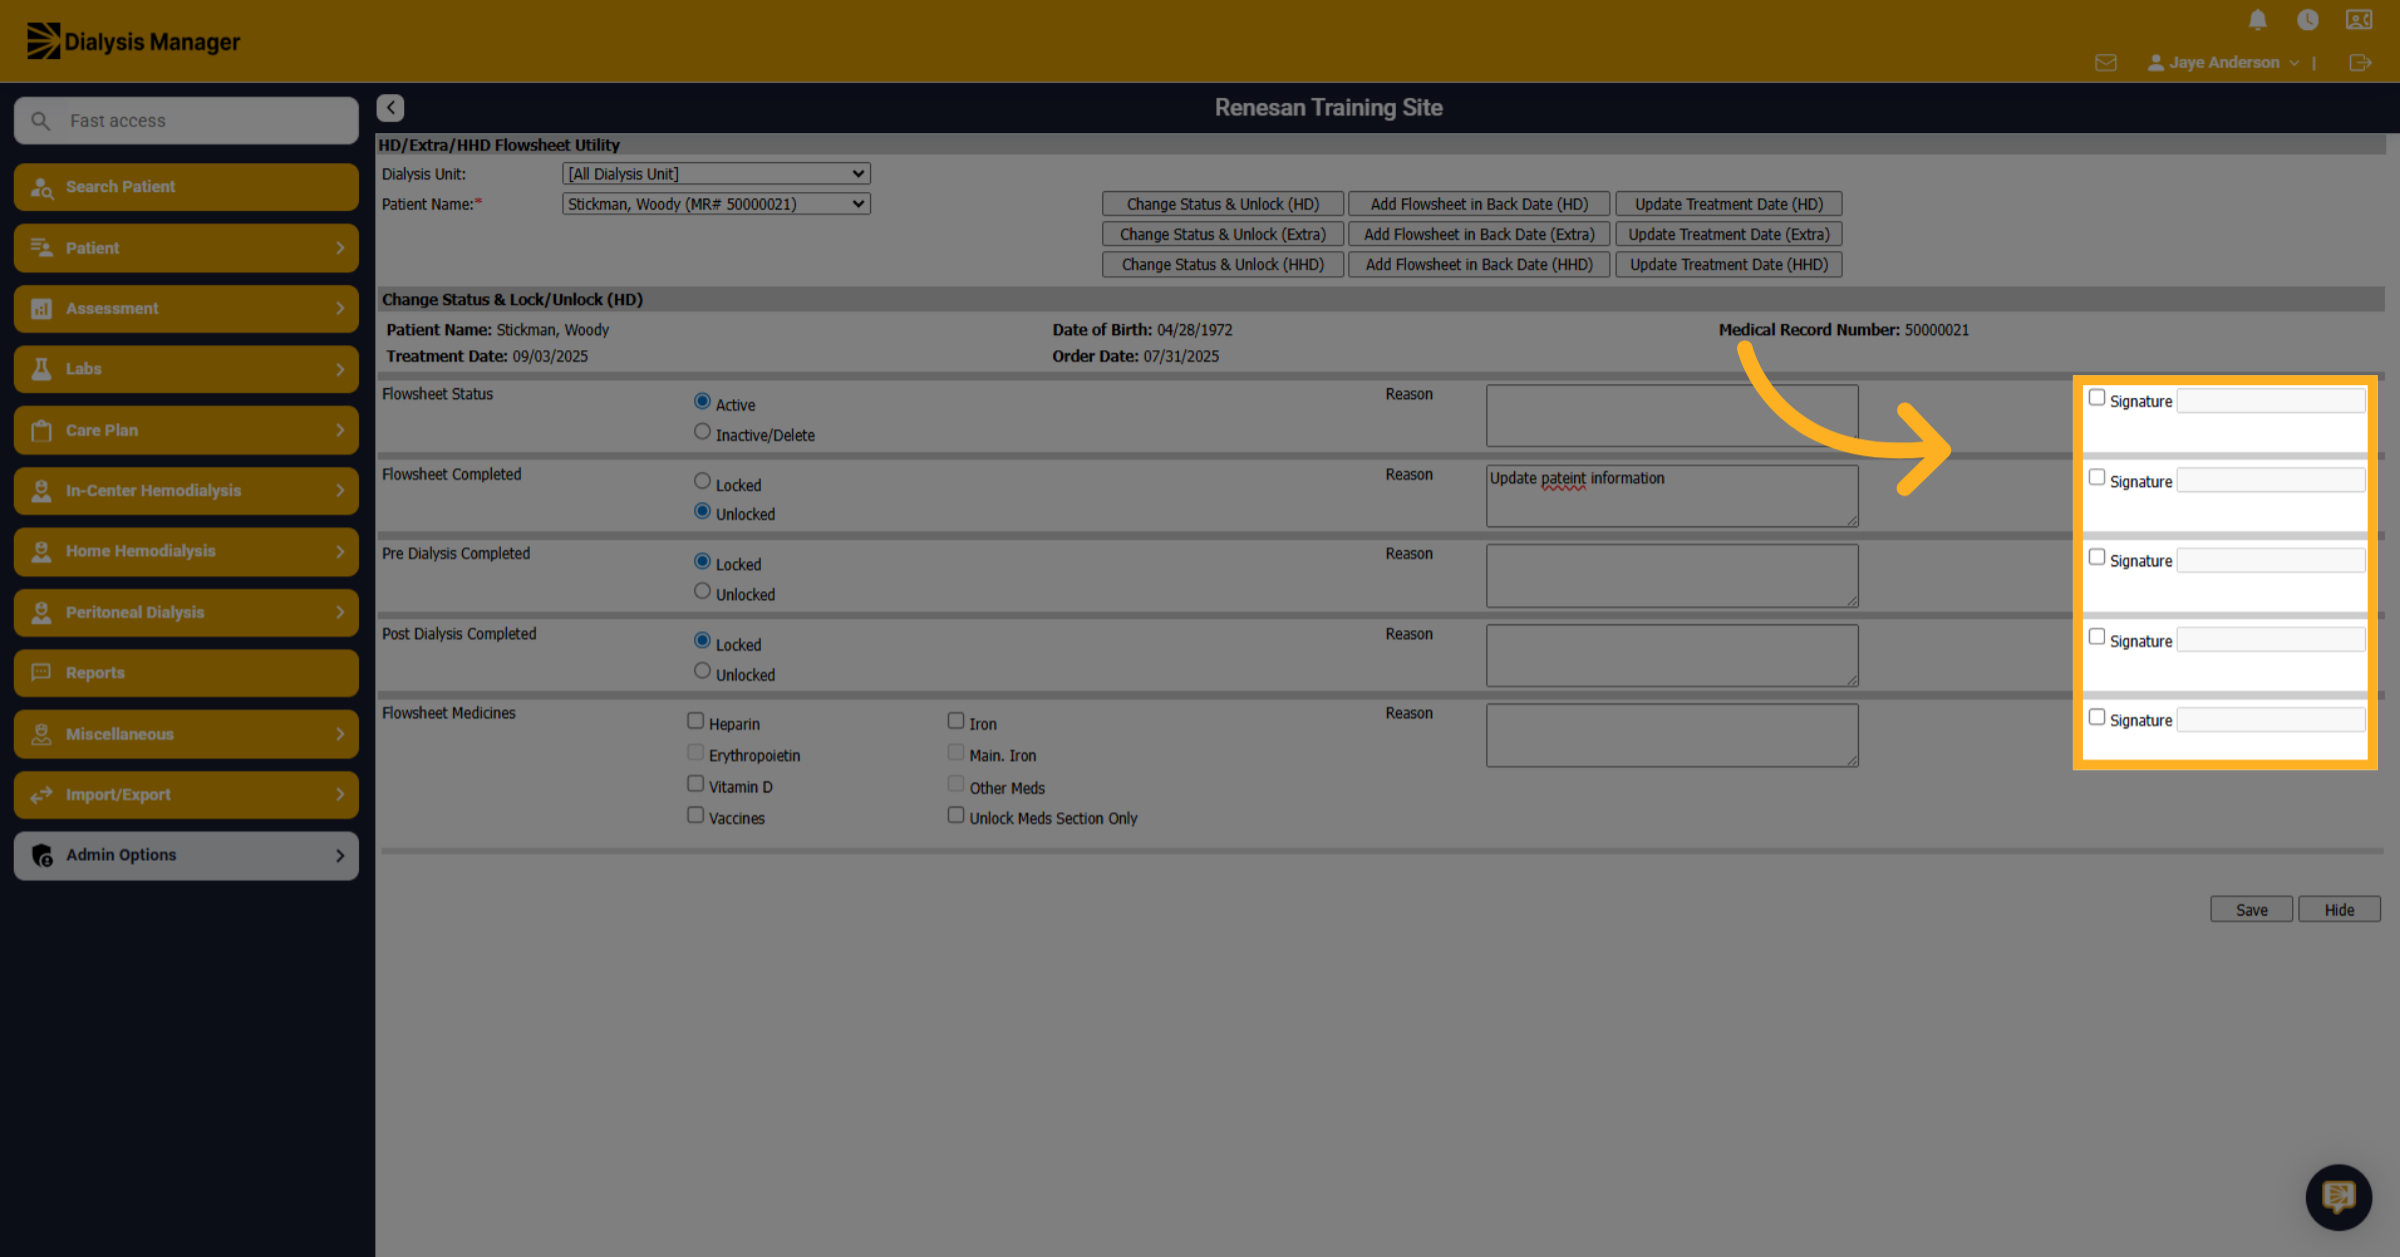Click the Admin Options shield icon

(x=42, y=855)
